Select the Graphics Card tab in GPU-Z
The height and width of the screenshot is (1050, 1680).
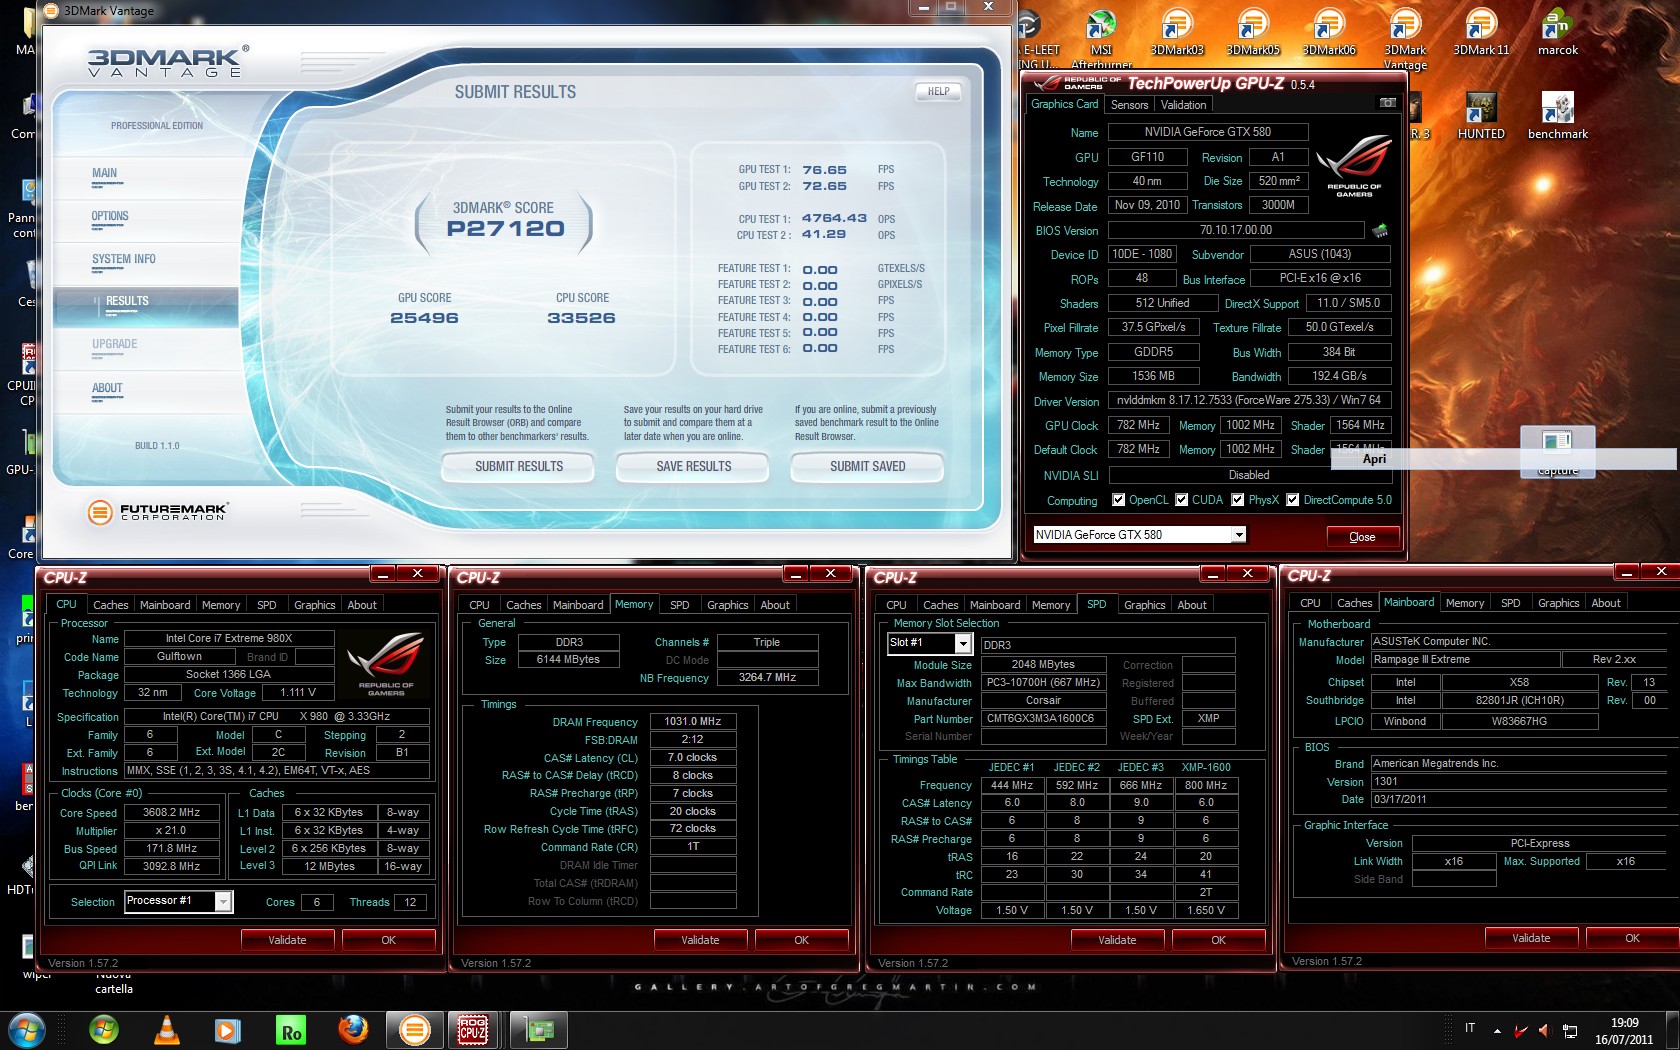click(1064, 104)
